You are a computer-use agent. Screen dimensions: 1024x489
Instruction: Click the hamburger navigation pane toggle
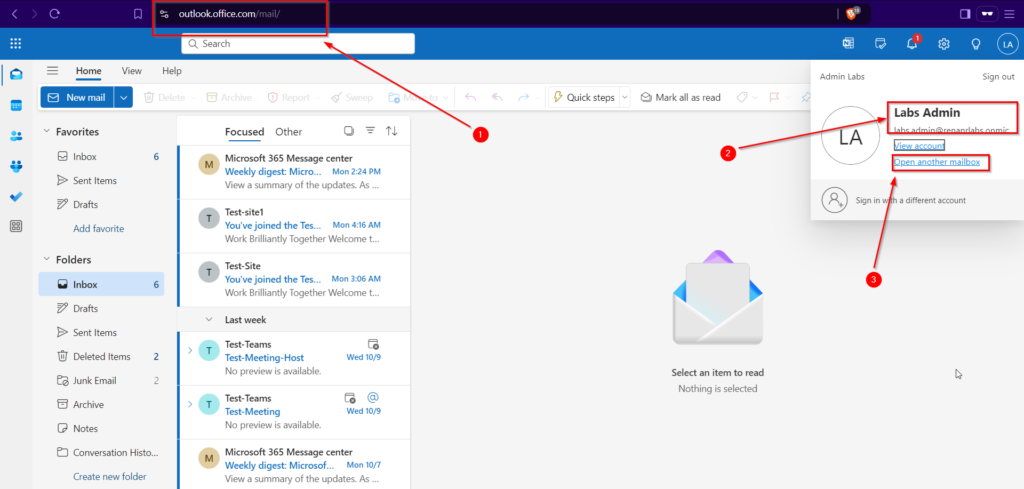pyautogui.click(x=52, y=71)
